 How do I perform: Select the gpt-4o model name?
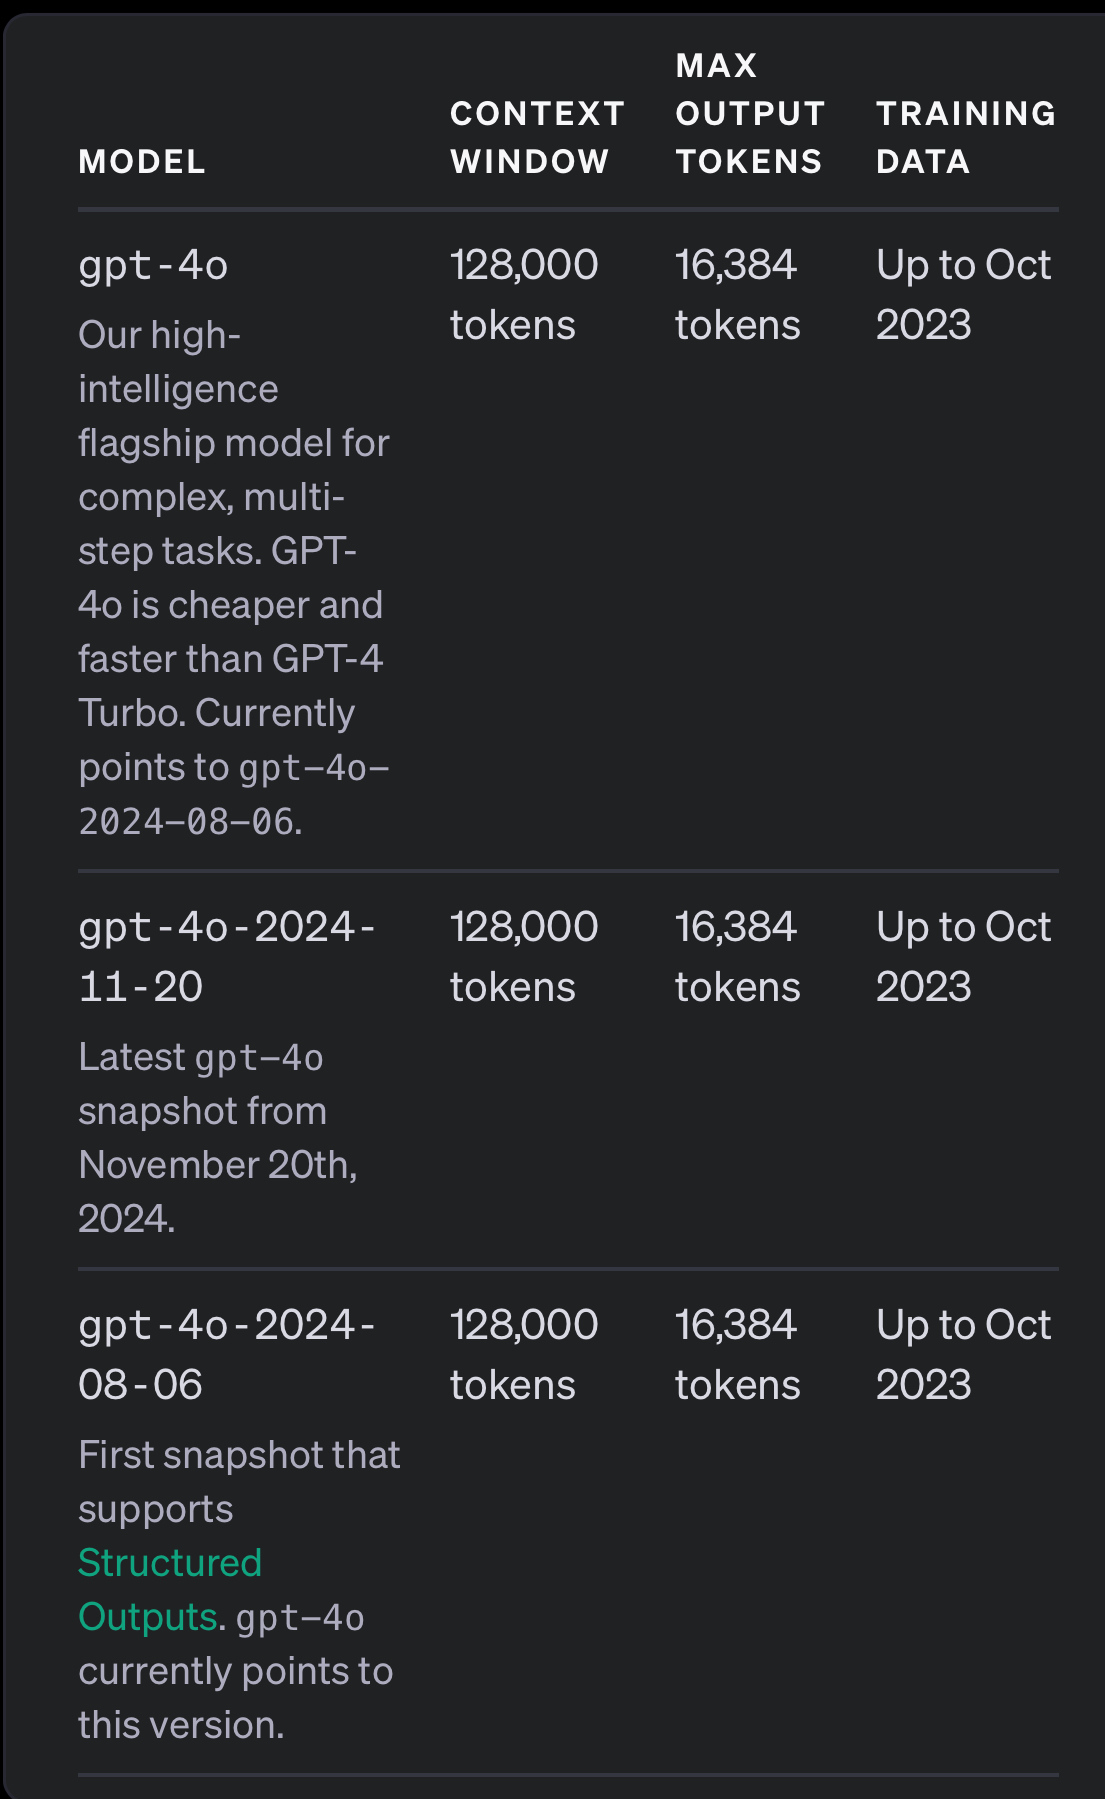click(153, 266)
